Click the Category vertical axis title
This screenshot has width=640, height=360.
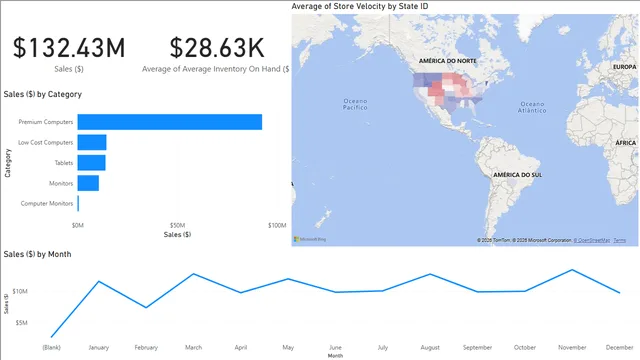[x=8, y=163]
